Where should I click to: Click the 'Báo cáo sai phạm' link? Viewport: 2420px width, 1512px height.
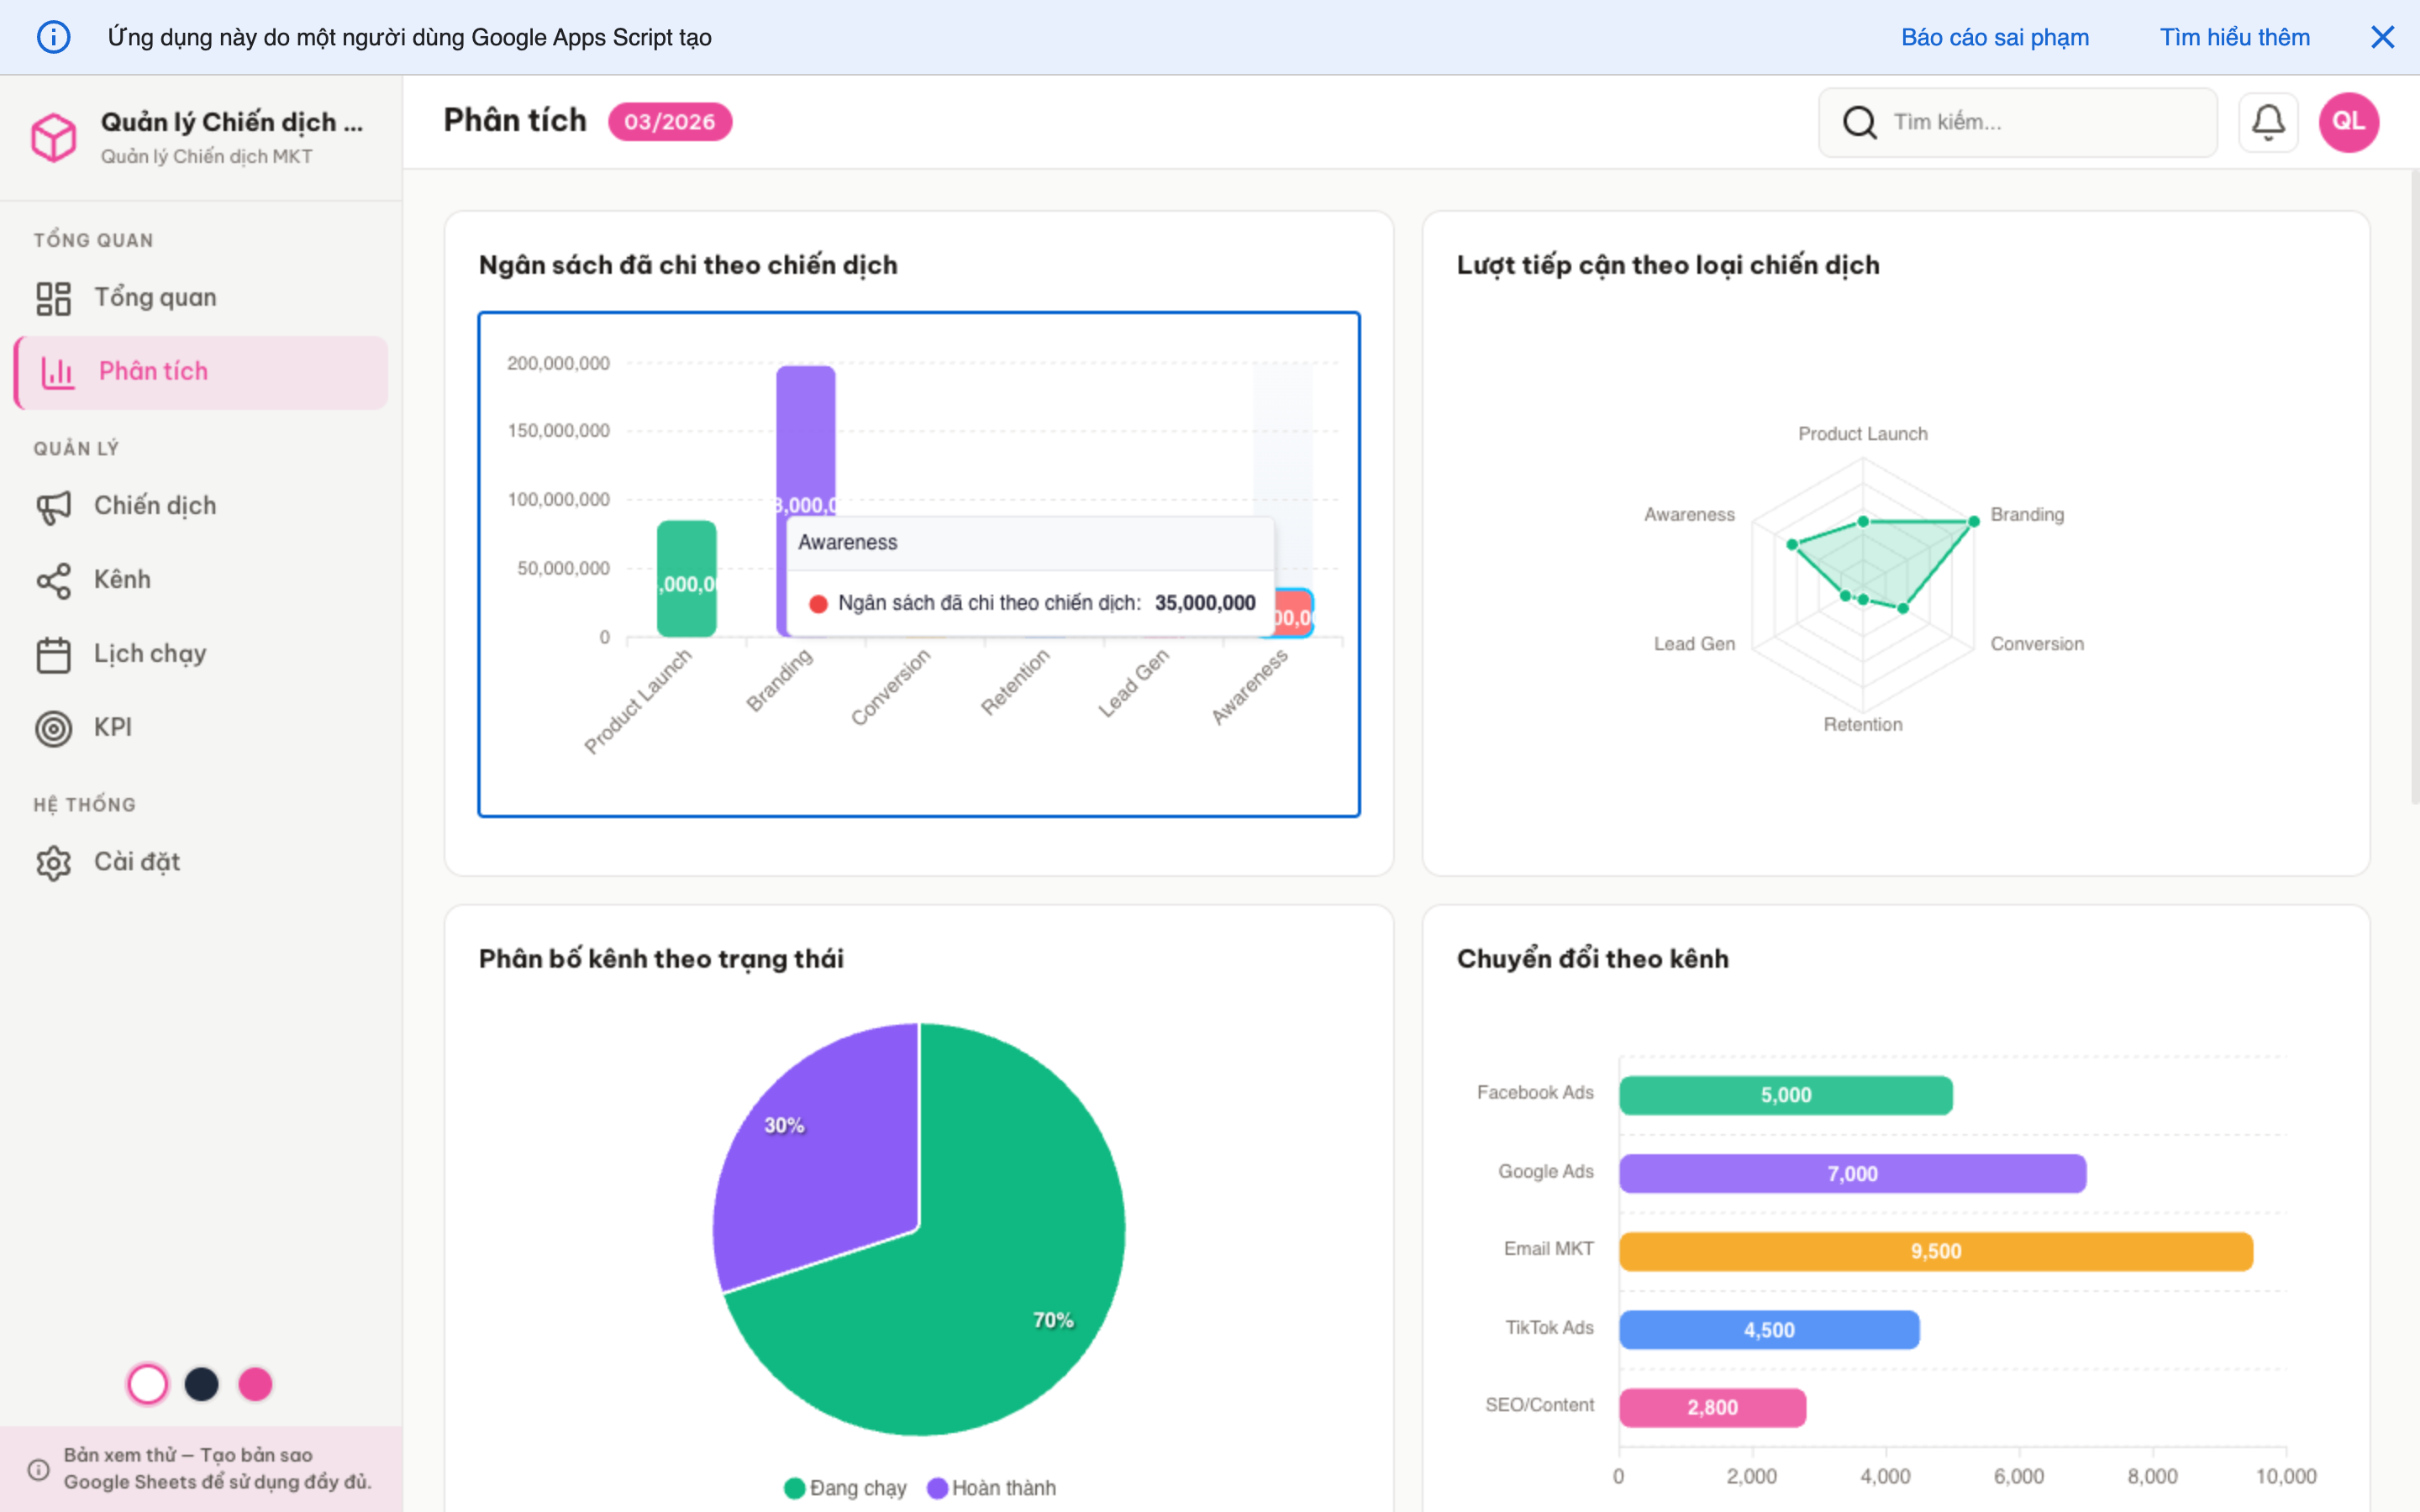(x=1994, y=37)
